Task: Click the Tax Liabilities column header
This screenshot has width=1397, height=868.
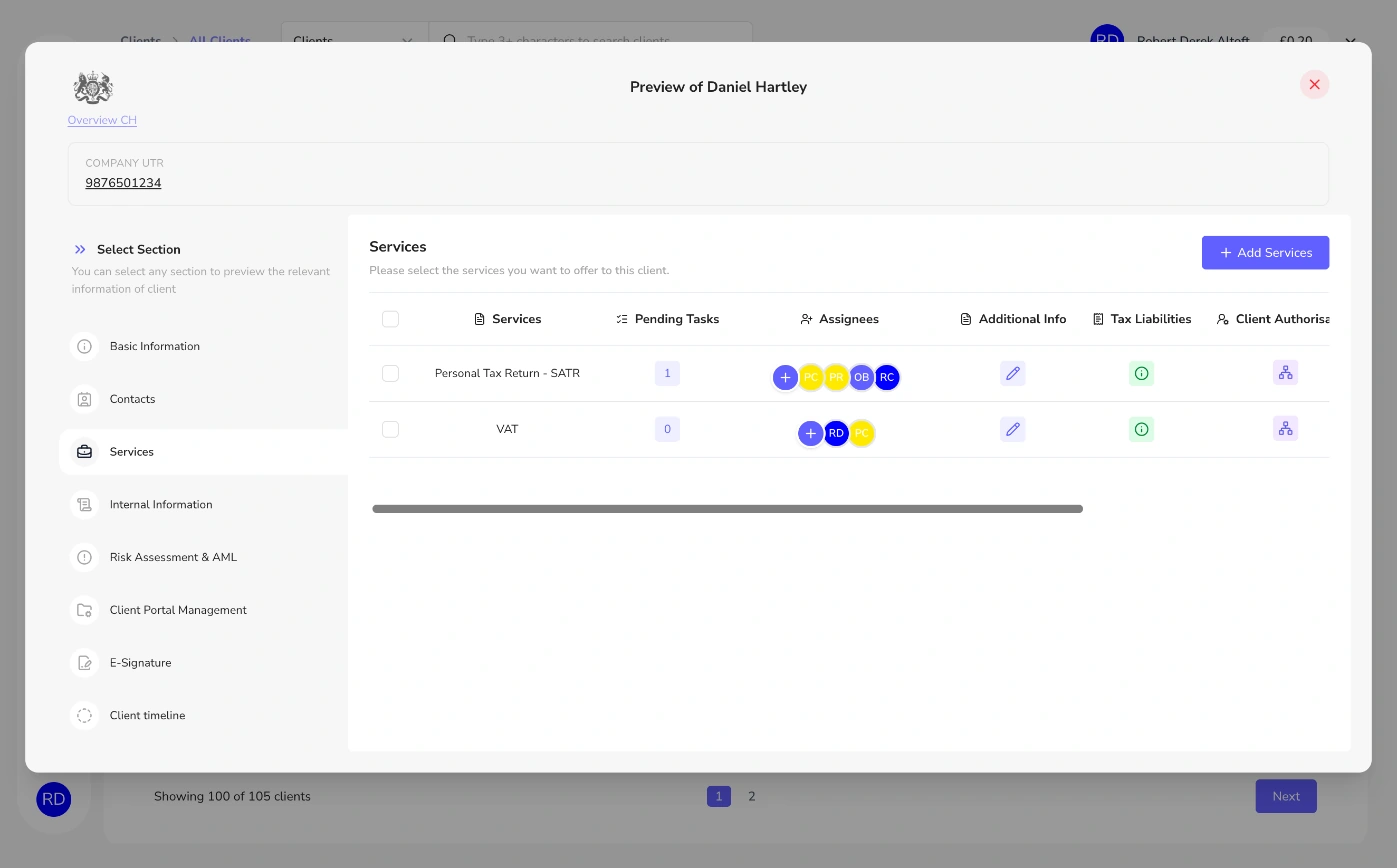Action: coord(1141,319)
